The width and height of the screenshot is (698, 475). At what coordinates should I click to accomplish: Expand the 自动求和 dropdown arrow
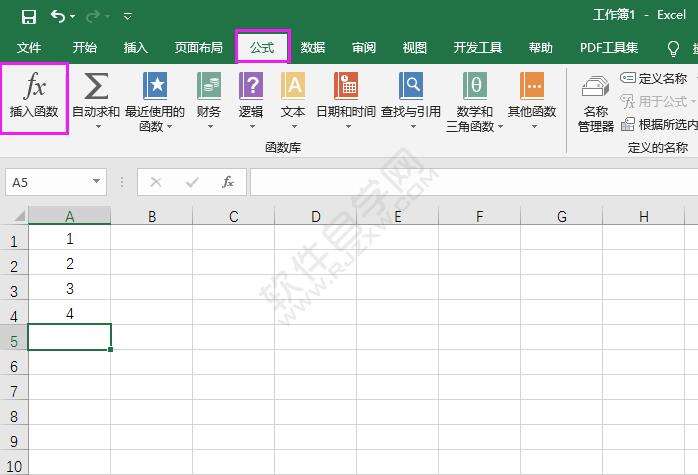(x=98, y=126)
